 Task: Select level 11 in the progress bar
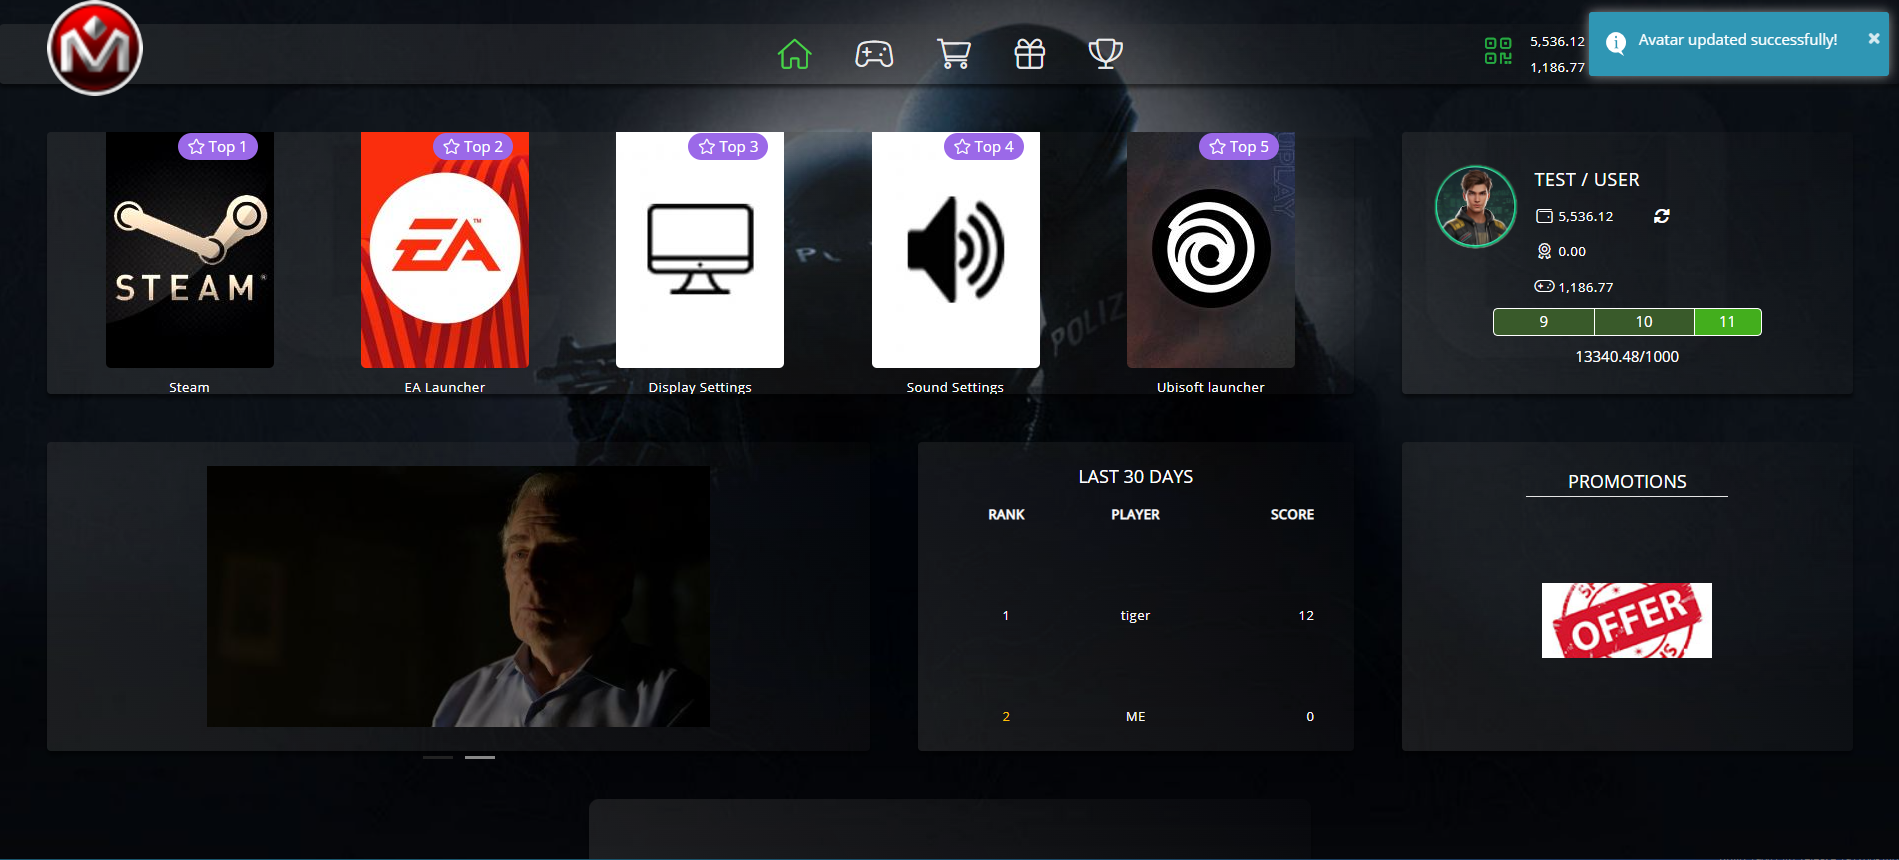(1727, 322)
